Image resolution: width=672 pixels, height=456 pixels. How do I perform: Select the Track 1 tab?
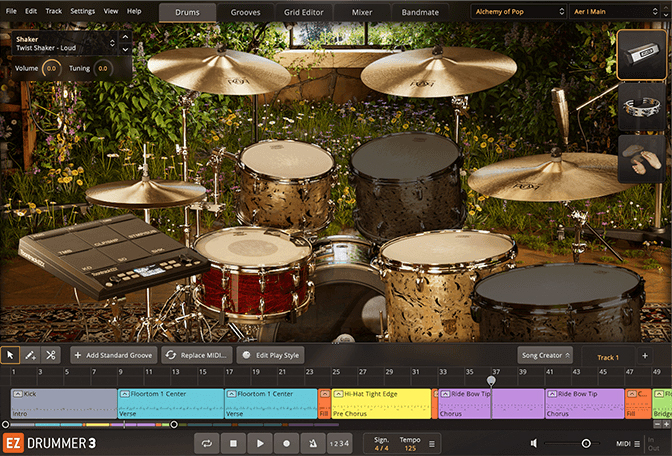(608, 357)
